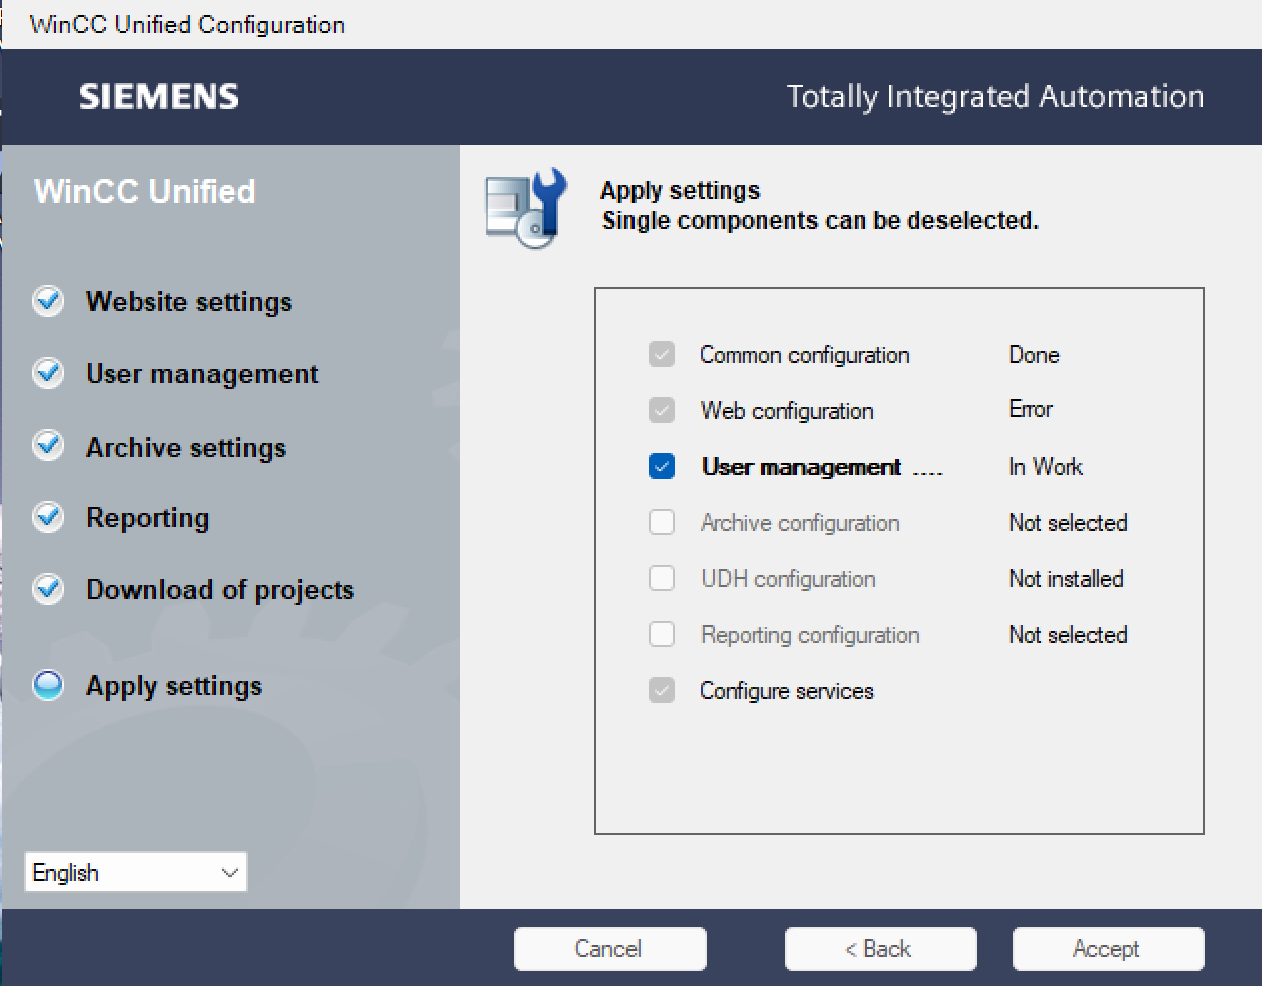Click the SIEMENS logo in header
This screenshot has width=1262, height=986.
[159, 97]
